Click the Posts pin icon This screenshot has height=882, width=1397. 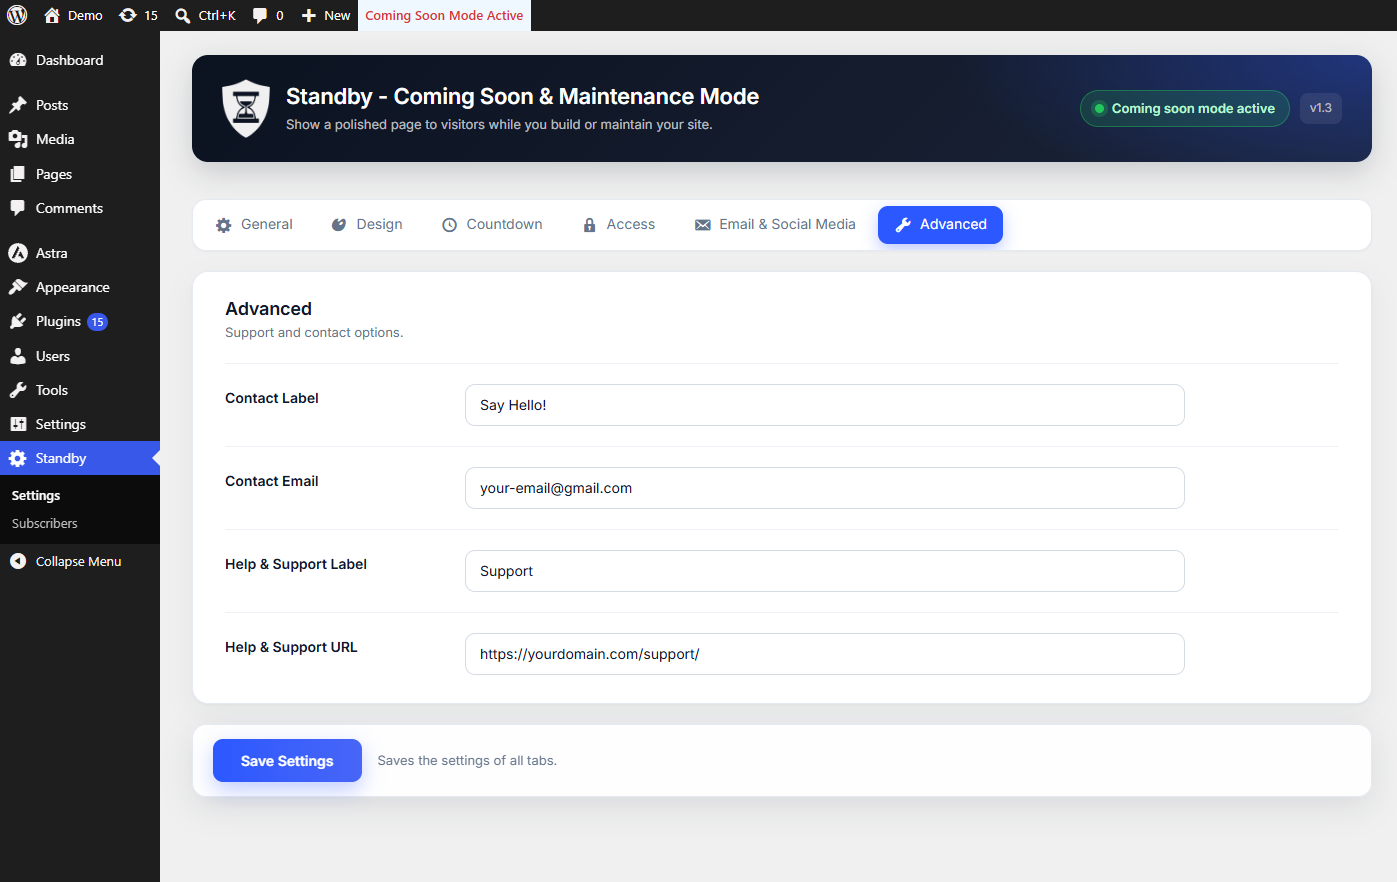click(x=18, y=105)
